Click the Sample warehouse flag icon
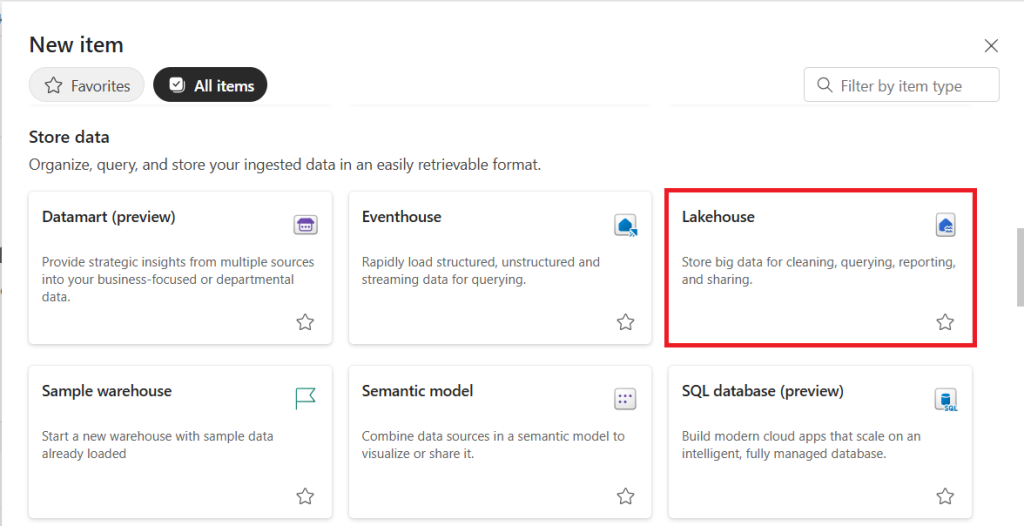Screen dimensions: 1024x526 click(305, 399)
